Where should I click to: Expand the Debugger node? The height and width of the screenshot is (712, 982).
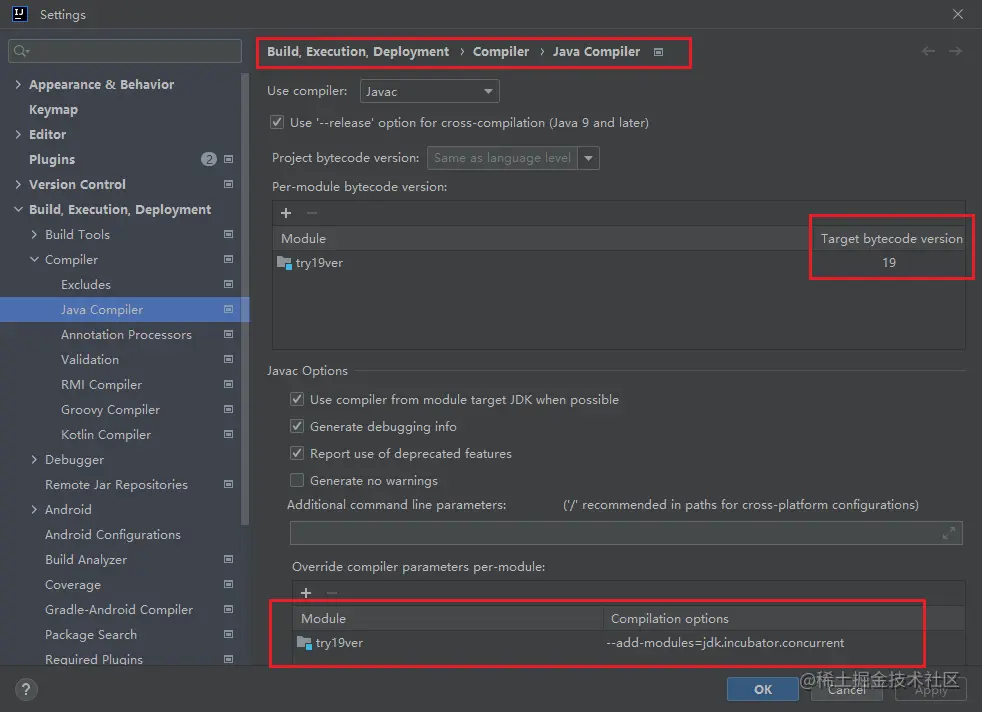pos(34,460)
